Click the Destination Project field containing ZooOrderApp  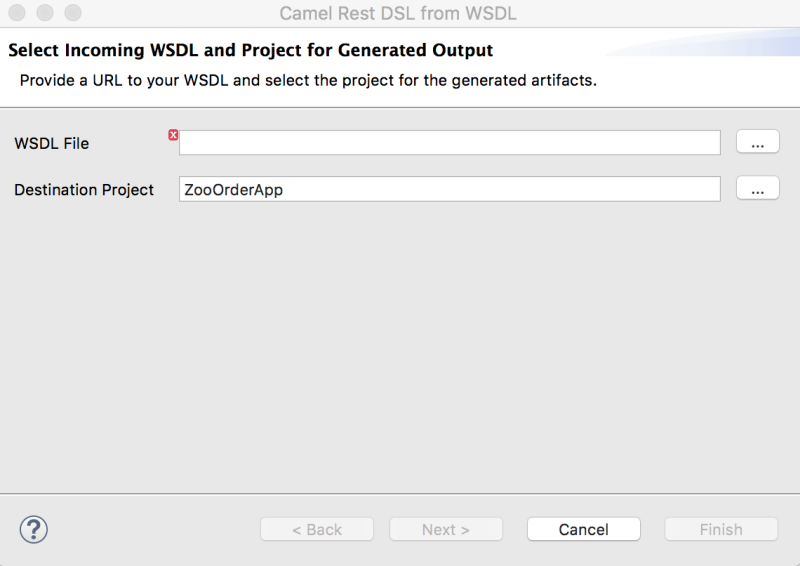pos(449,189)
